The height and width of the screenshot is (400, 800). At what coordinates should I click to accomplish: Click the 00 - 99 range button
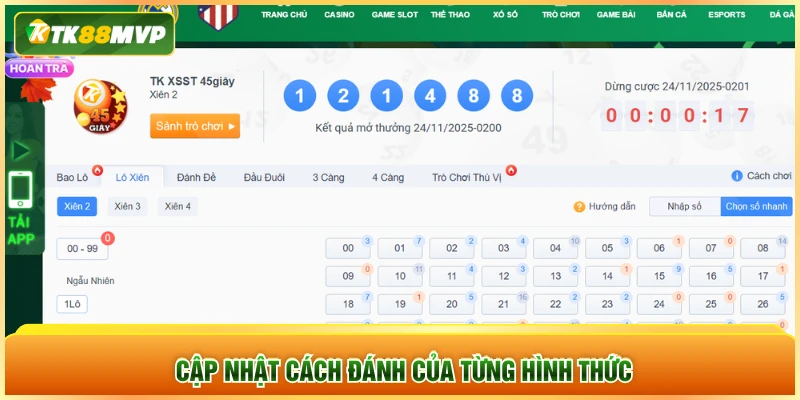83,248
